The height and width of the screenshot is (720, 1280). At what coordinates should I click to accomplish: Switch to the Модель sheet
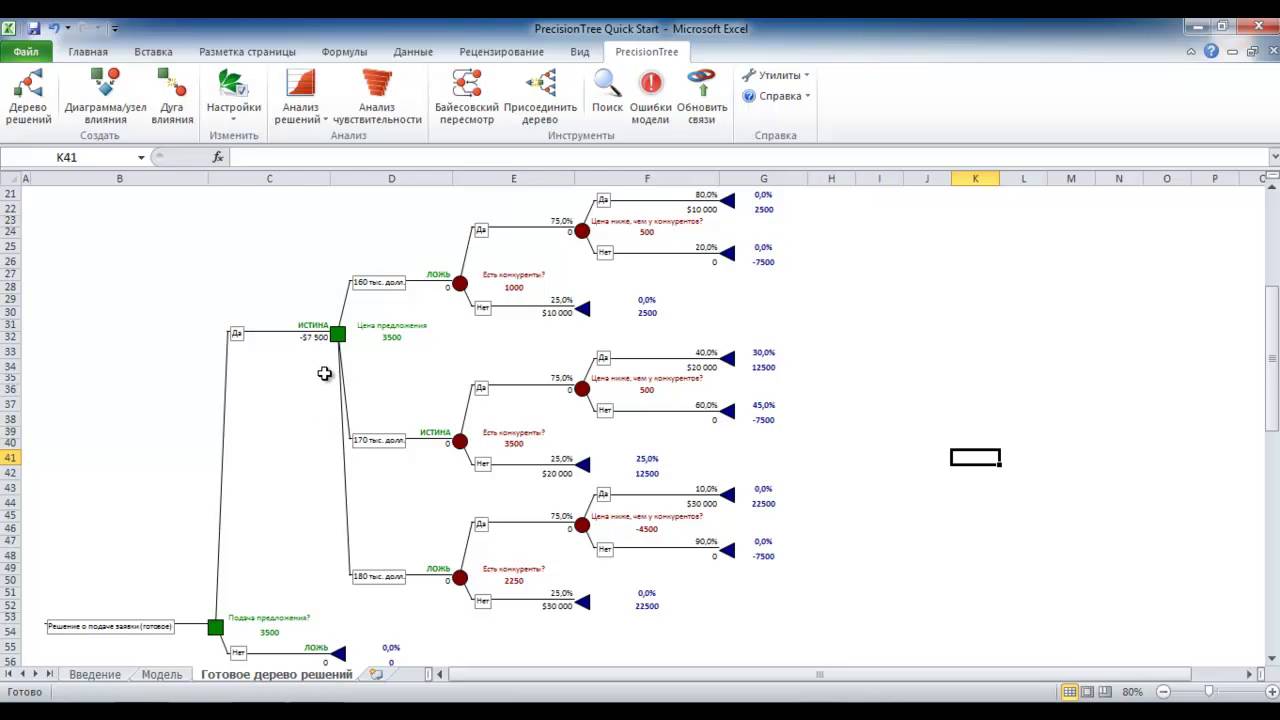pos(161,675)
